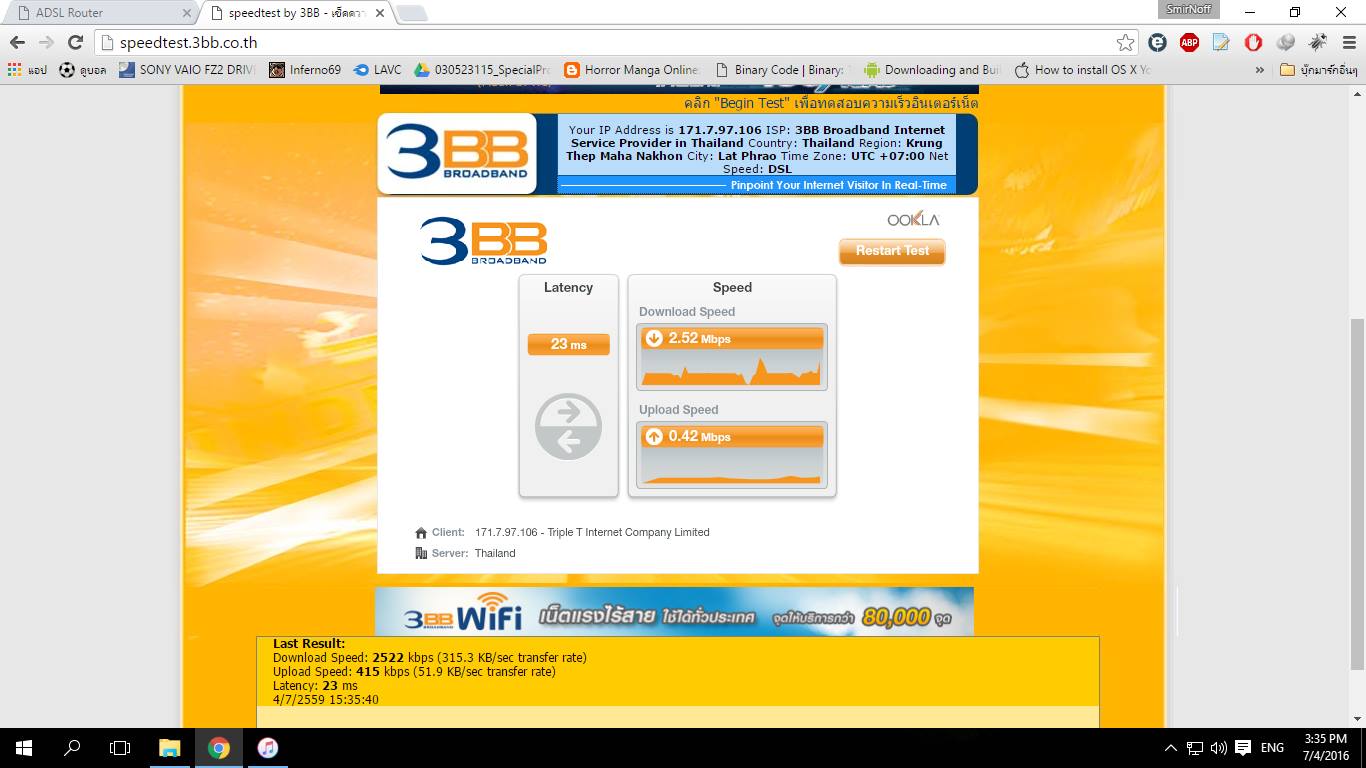Click the 3BB Broadband logo in the speedtest panel

484,241
